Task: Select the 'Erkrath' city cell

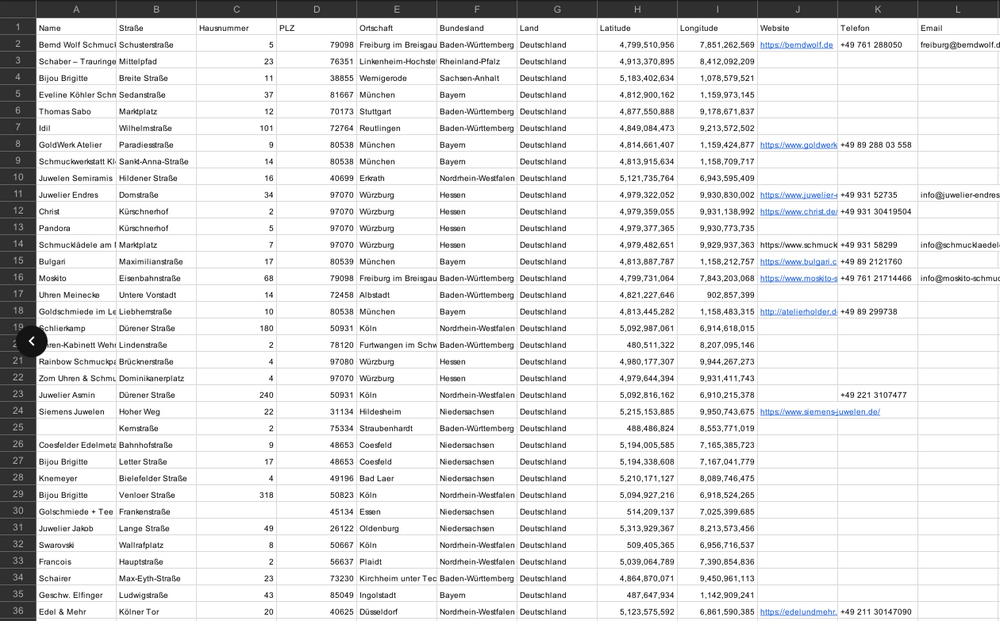Action: (x=397, y=178)
